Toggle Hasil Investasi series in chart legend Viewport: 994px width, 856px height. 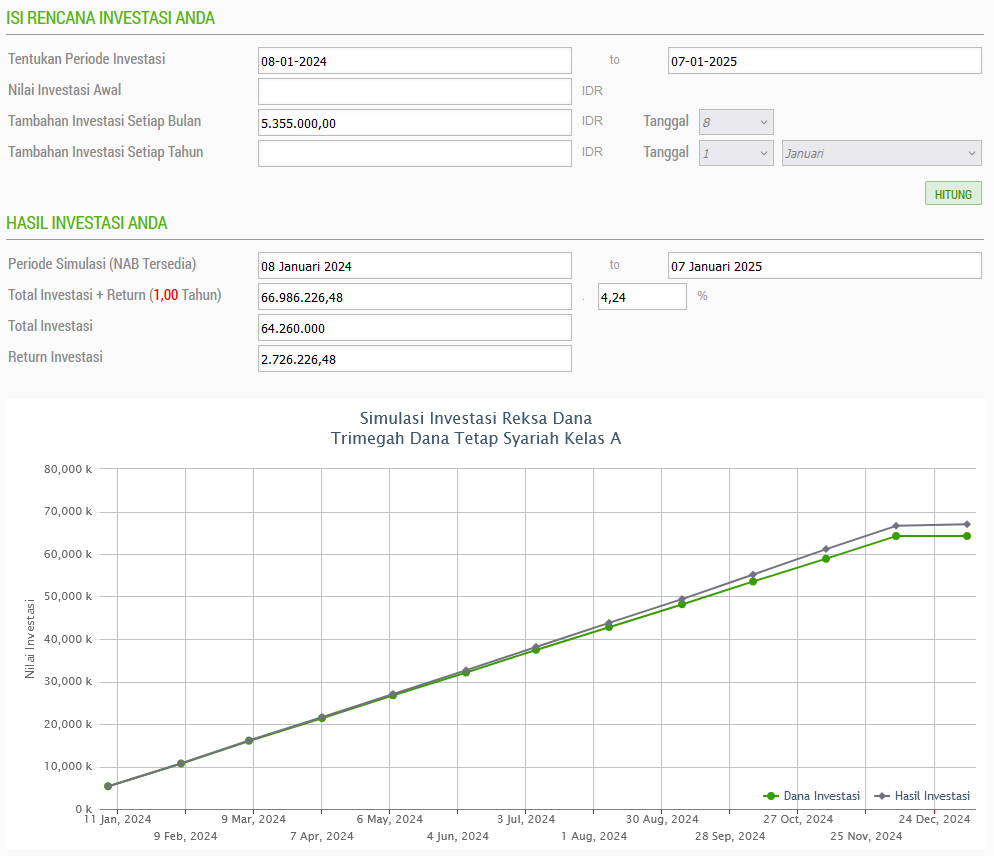(922, 796)
